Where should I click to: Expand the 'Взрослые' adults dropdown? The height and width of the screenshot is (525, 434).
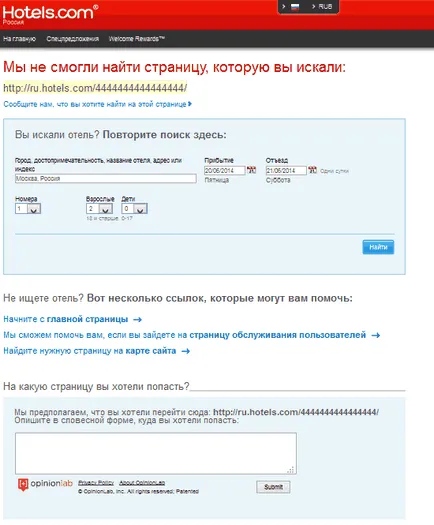click(99, 209)
